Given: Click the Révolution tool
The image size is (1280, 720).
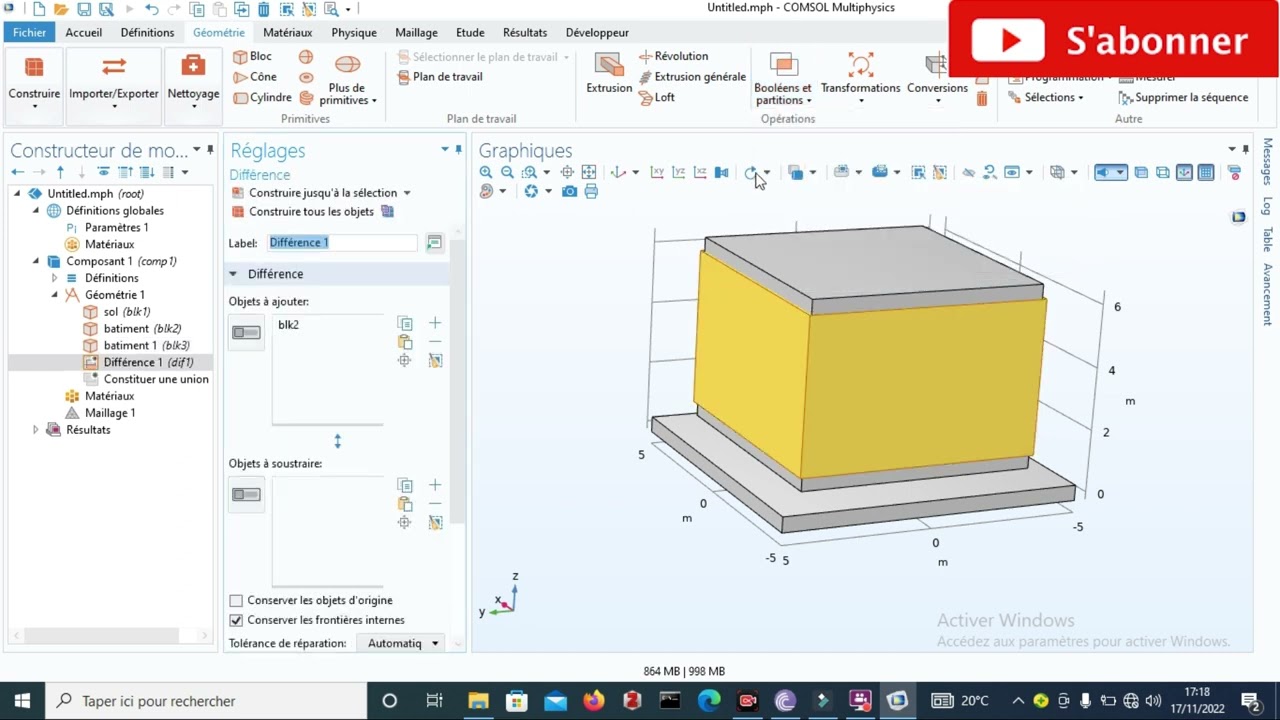Looking at the screenshot, I should 673,57.
